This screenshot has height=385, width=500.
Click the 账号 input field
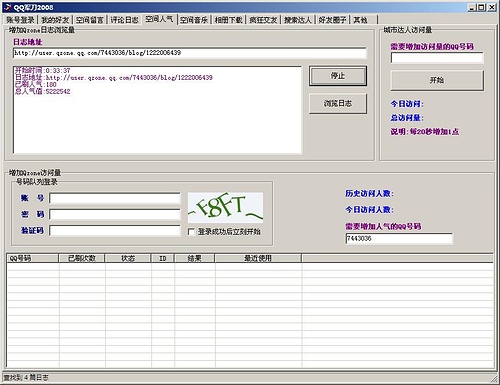(115, 198)
